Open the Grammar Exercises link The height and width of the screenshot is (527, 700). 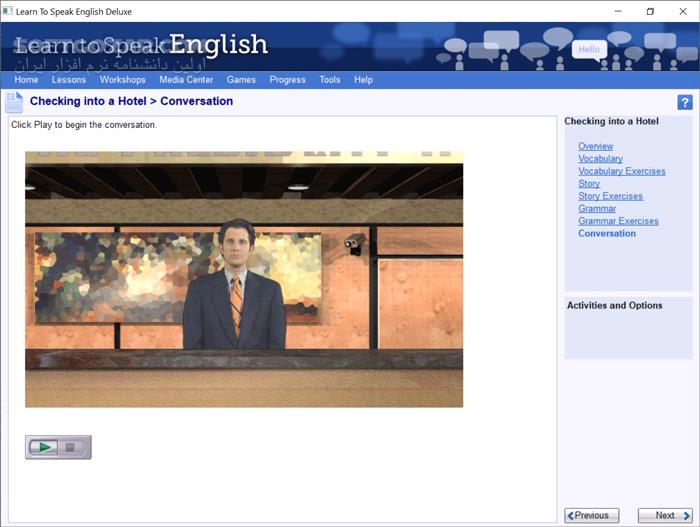[x=618, y=221]
